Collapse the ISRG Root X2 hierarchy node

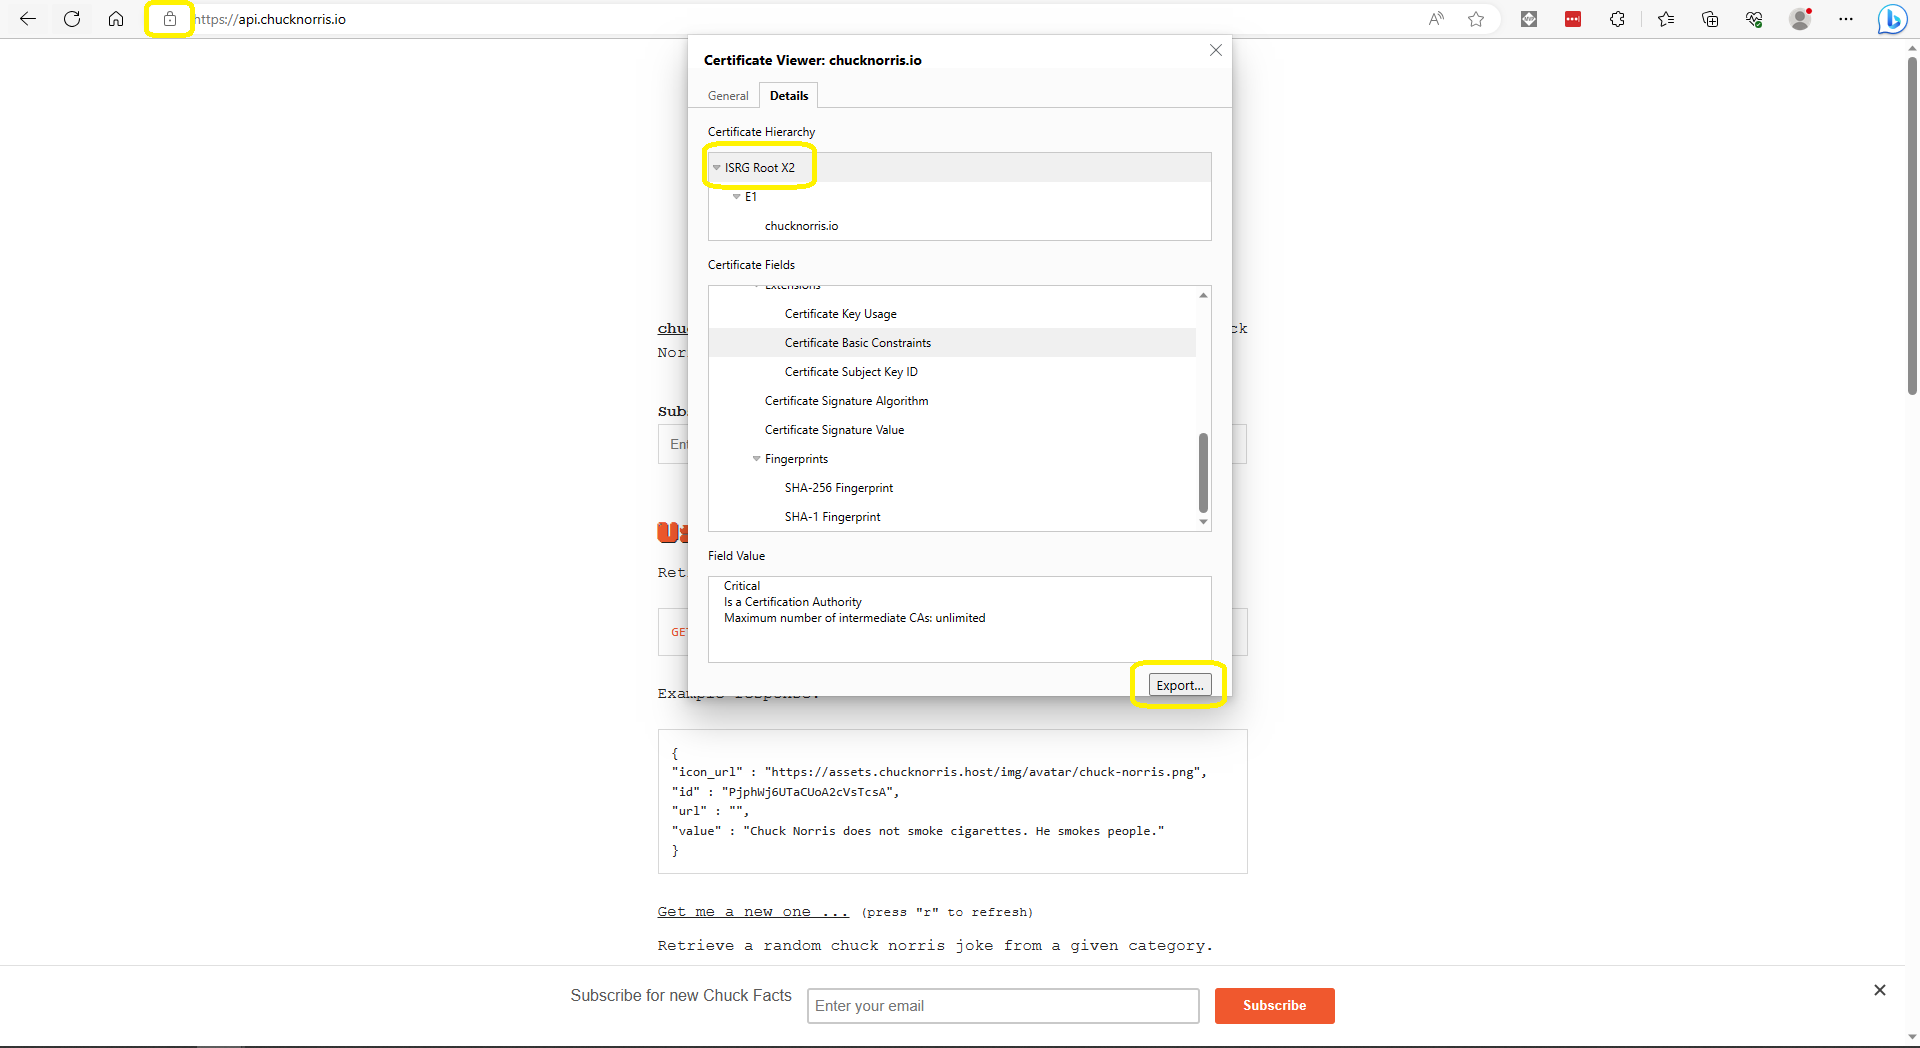click(x=716, y=168)
